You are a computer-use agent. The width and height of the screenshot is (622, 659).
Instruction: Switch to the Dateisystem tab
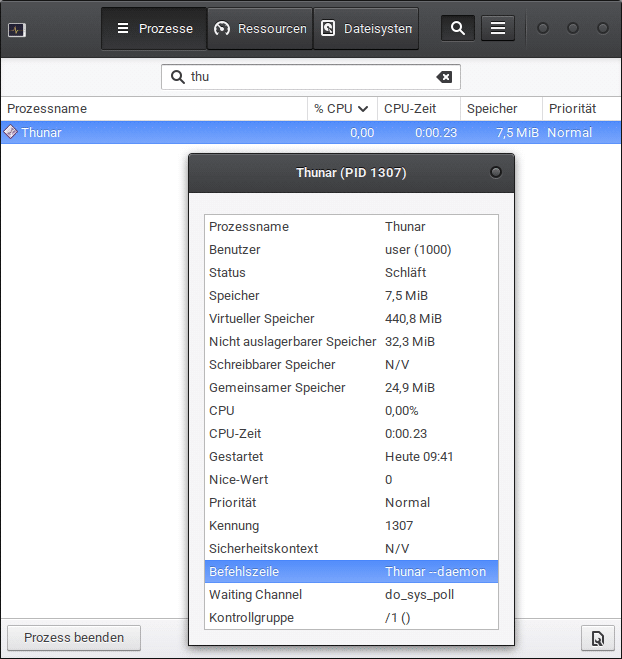[366, 29]
